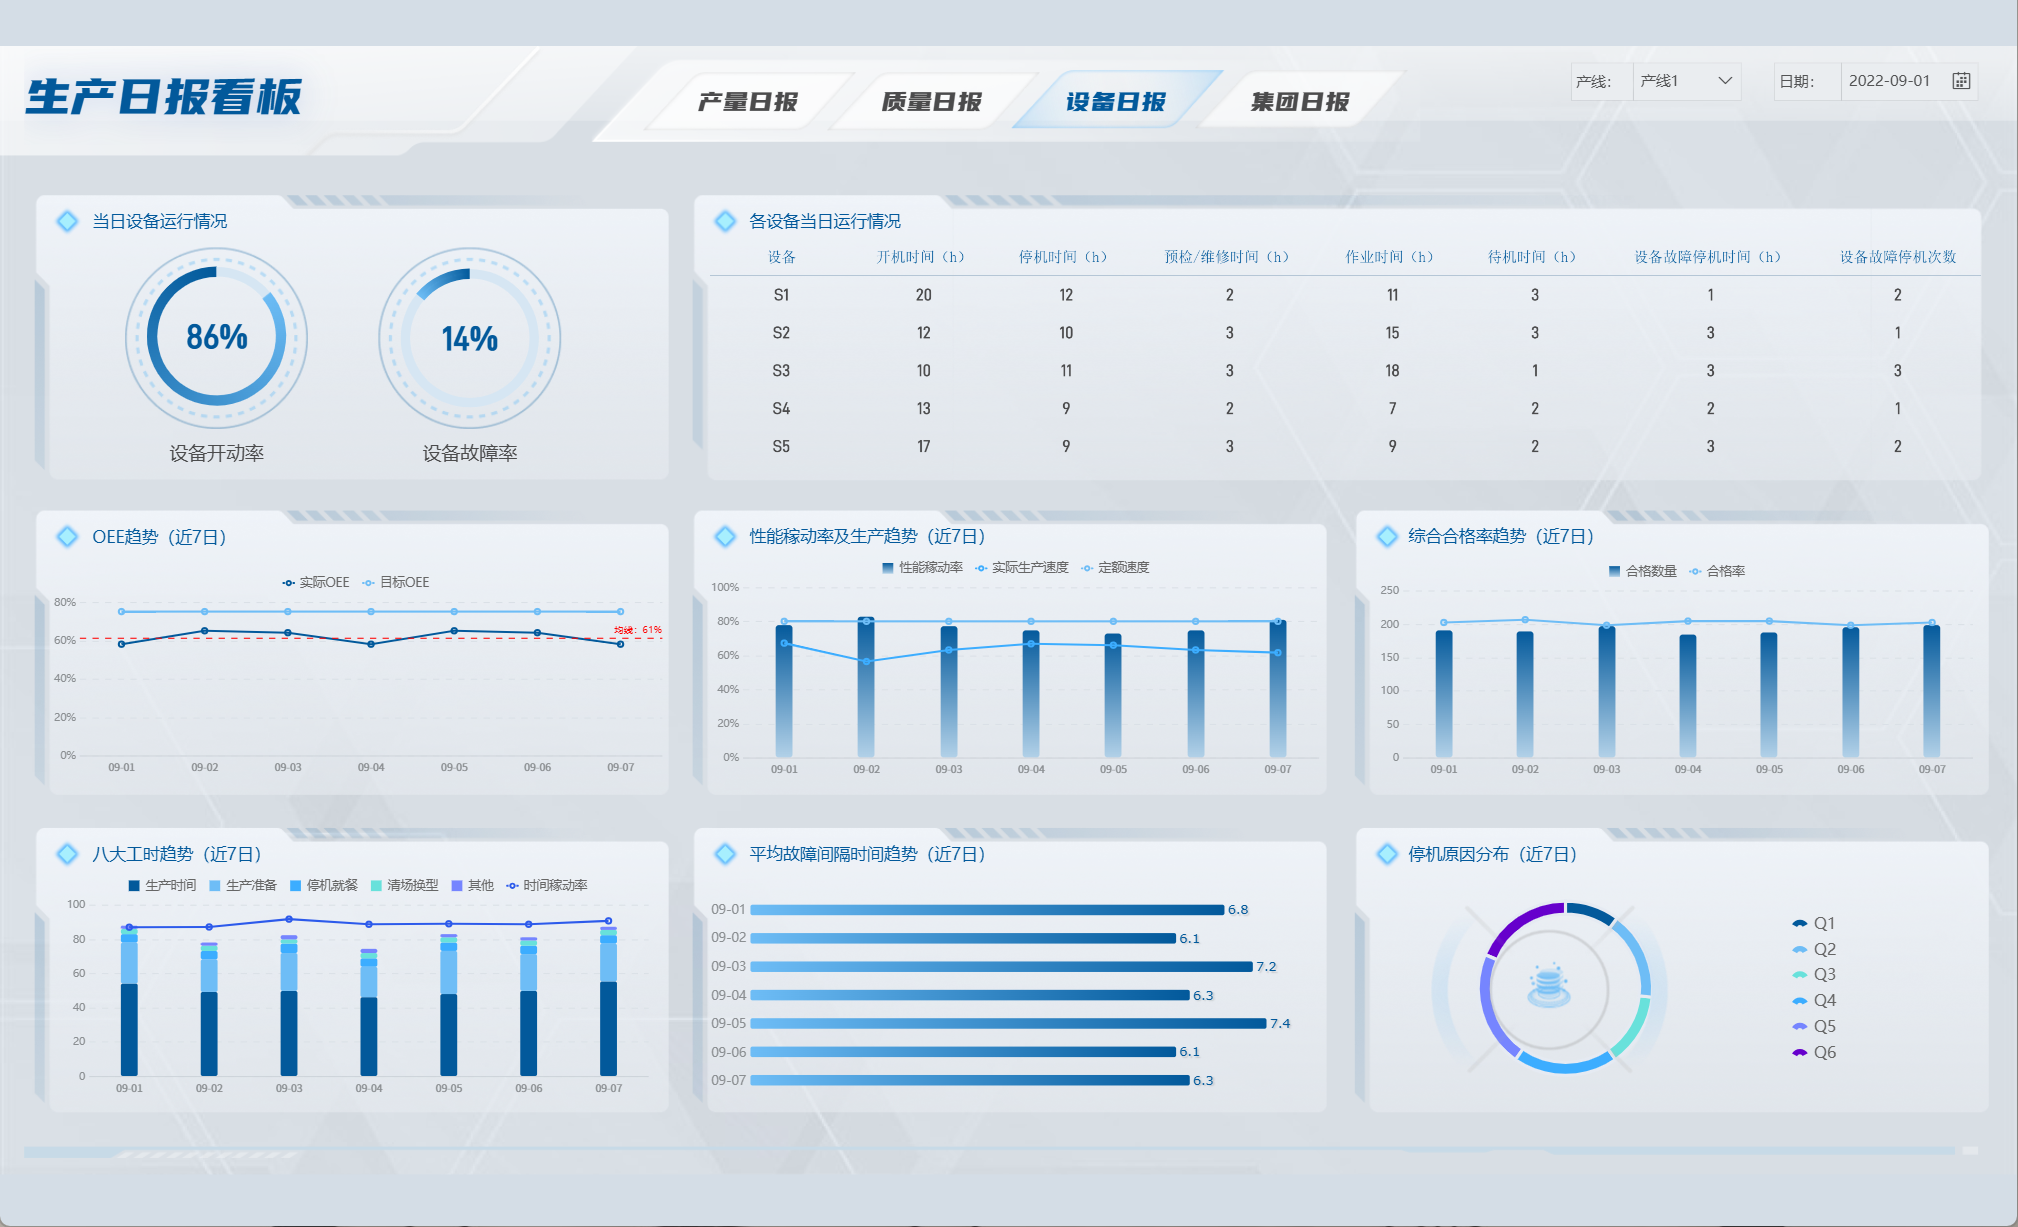Click diamond icon beside 各设备当日运行情况 title

coord(725,221)
